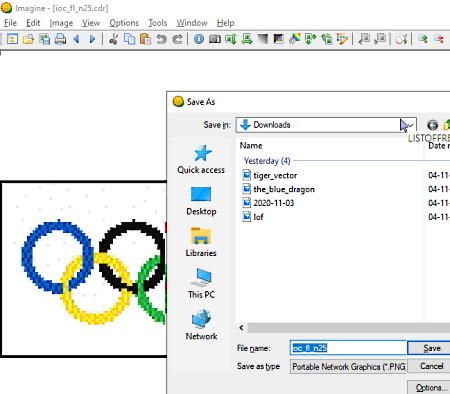
Task: Open the Help menu
Action: click(x=226, y=23)
